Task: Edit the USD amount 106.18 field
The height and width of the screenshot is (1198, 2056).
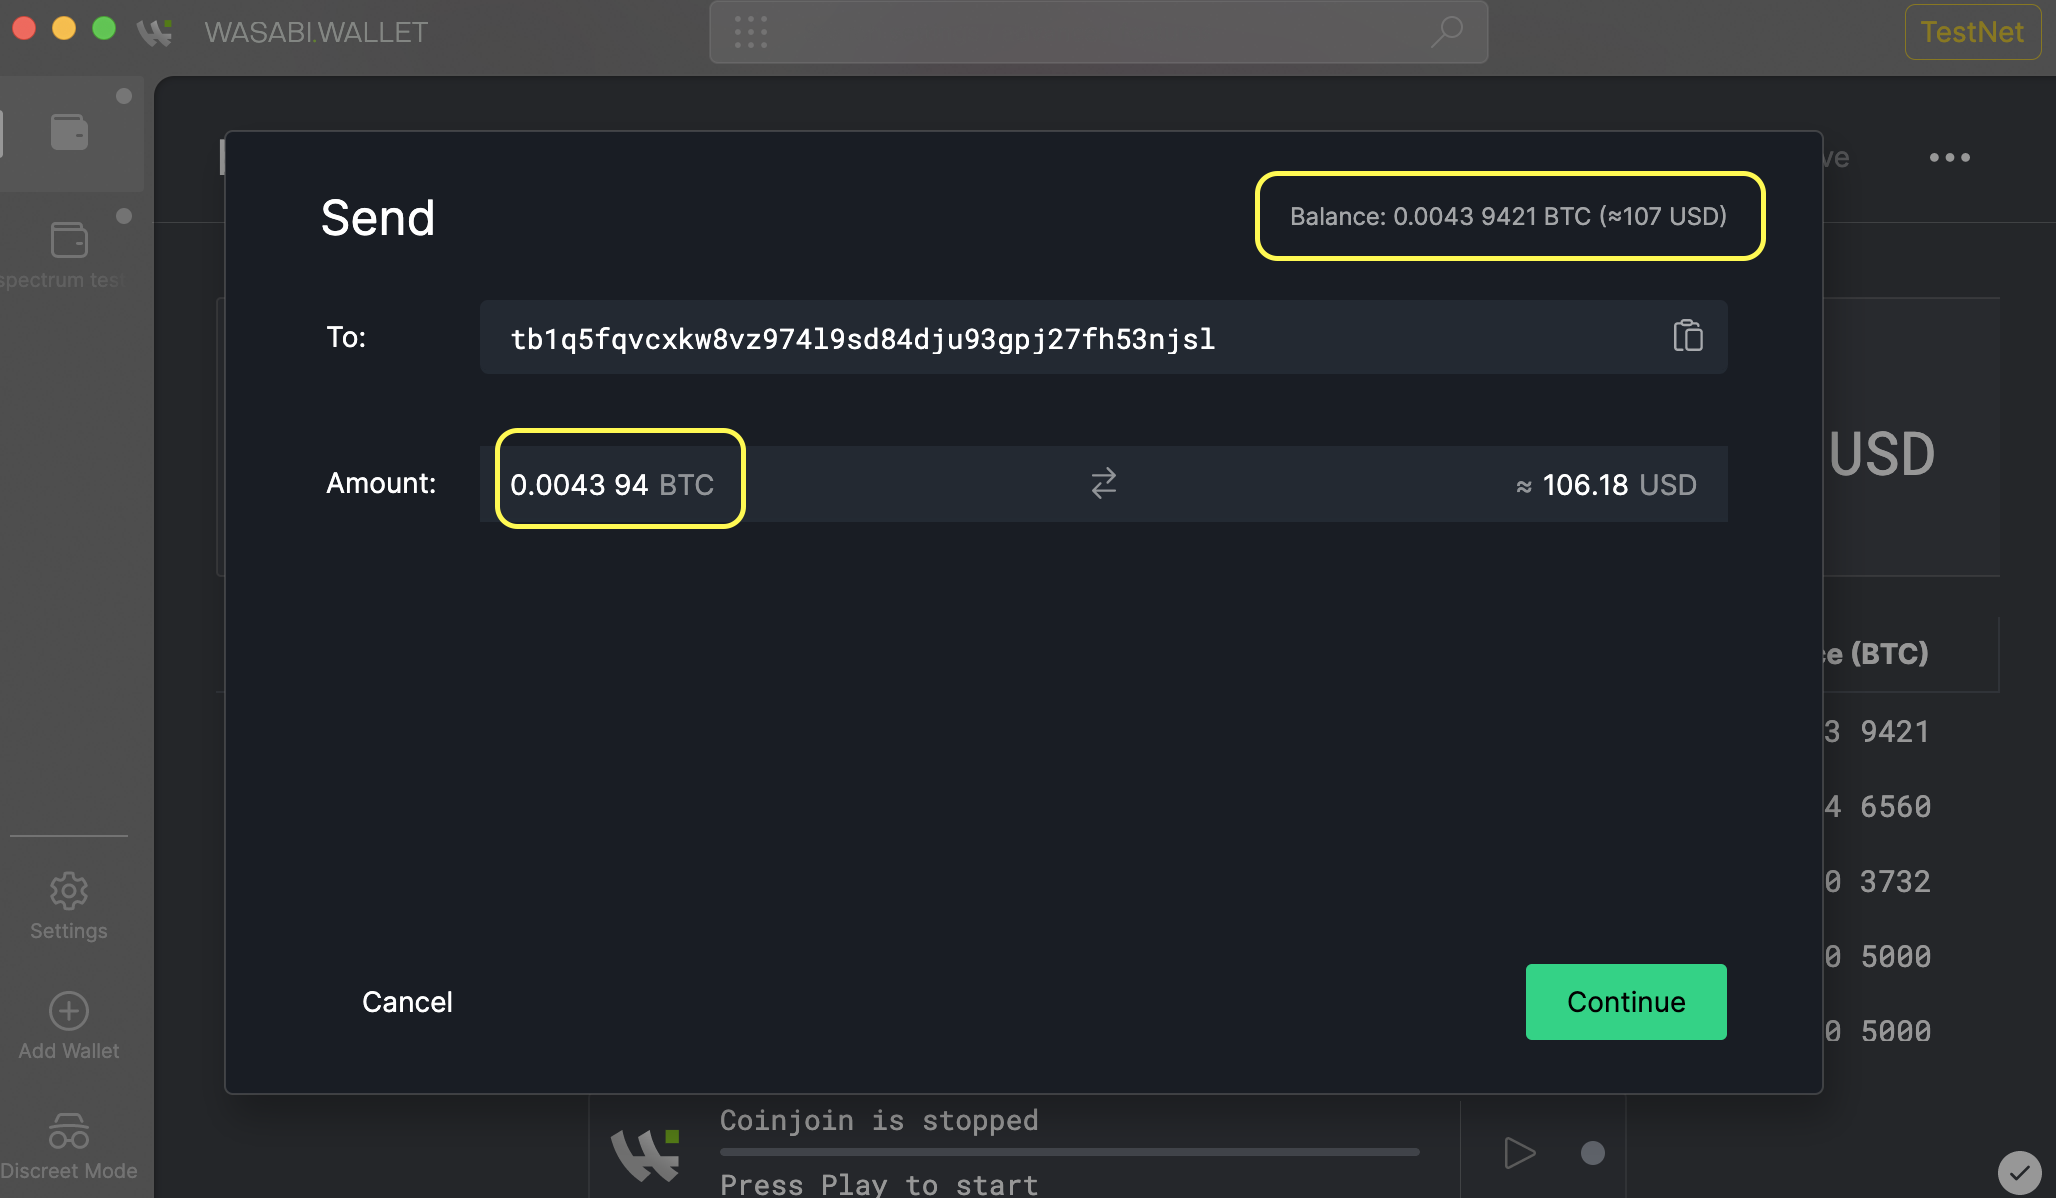Action: [1607, 485]
